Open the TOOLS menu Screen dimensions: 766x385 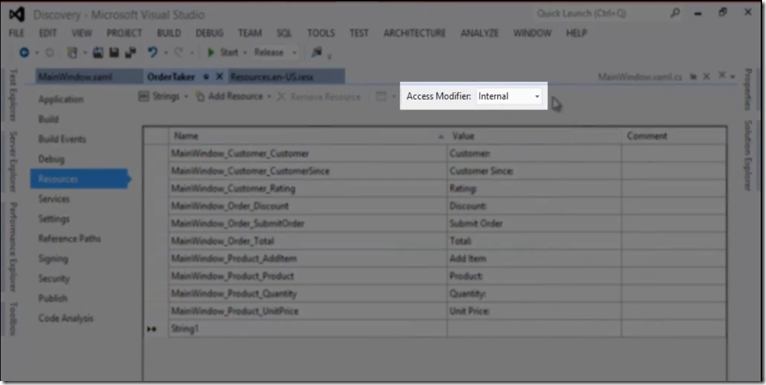(x=321, y=33)
